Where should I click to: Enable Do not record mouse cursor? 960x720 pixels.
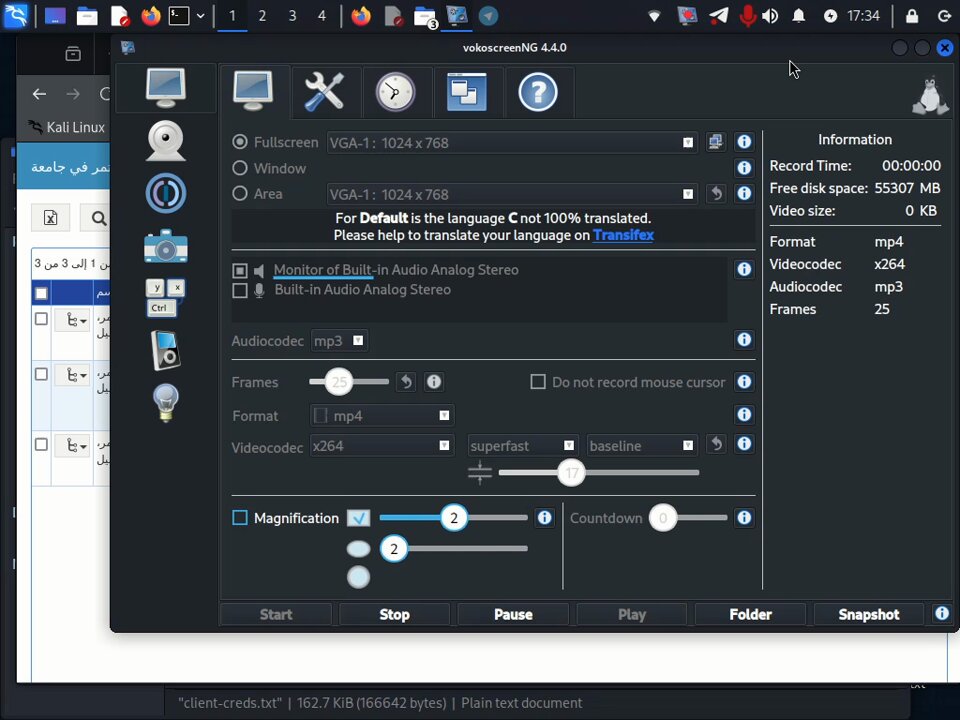[x=538, y=382]
